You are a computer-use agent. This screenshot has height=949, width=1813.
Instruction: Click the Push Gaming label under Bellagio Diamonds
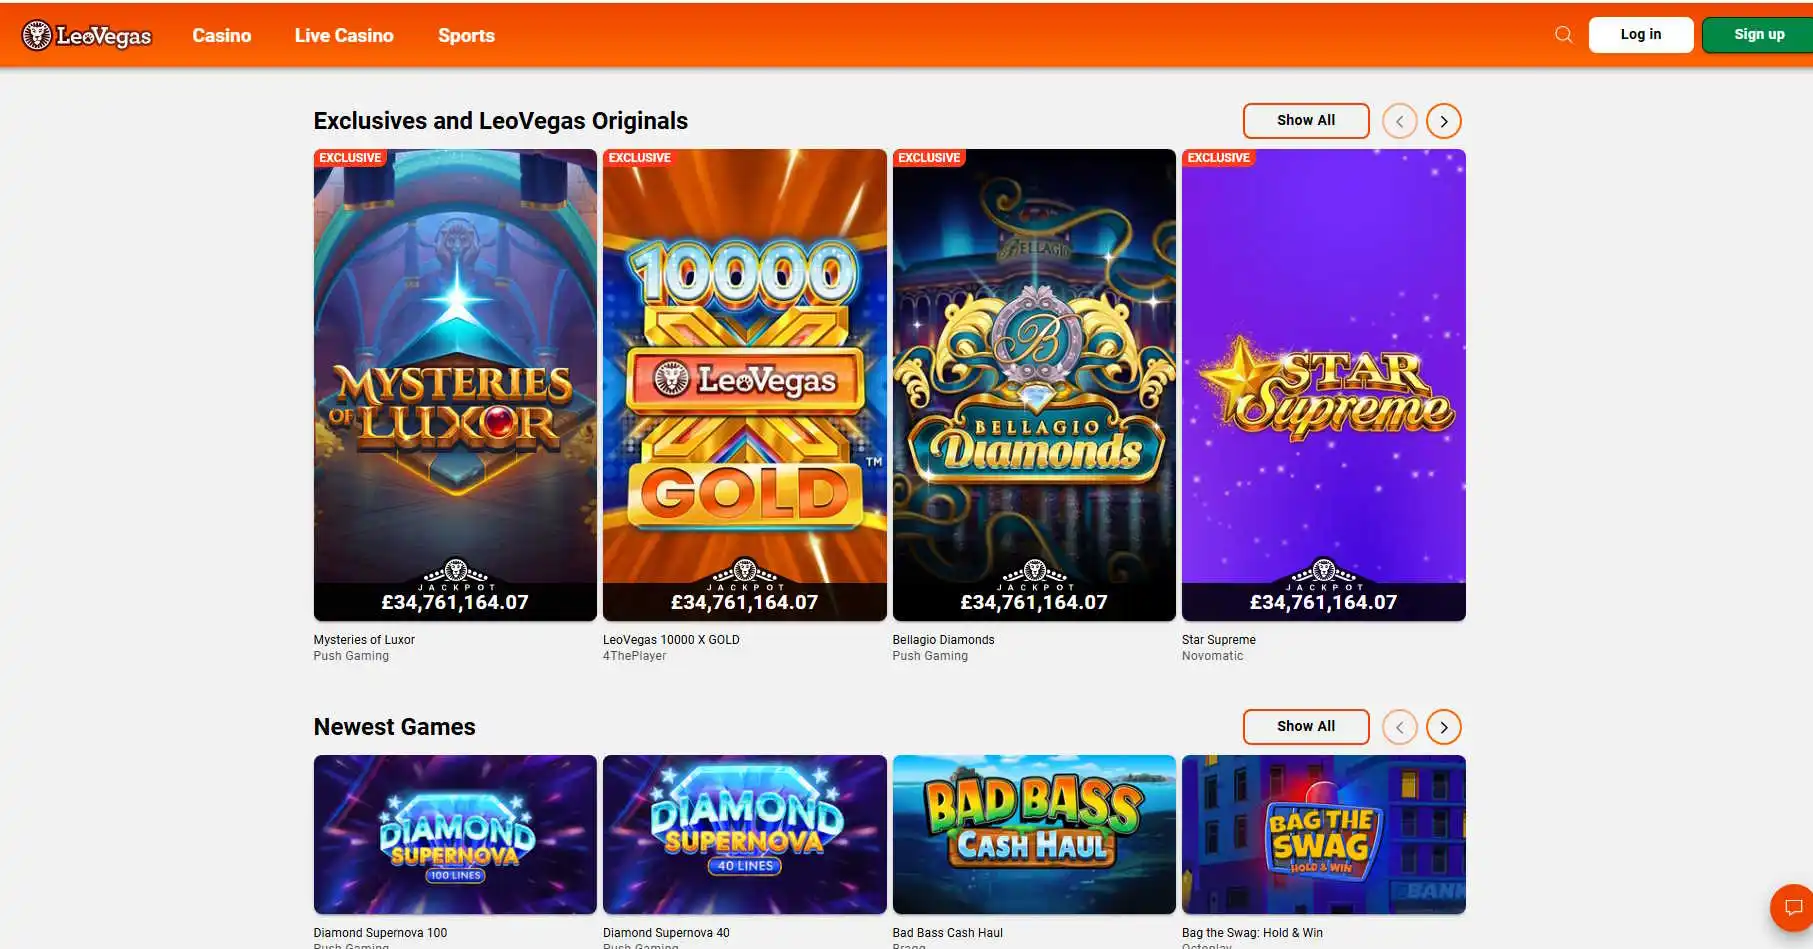tap(930, 656)
